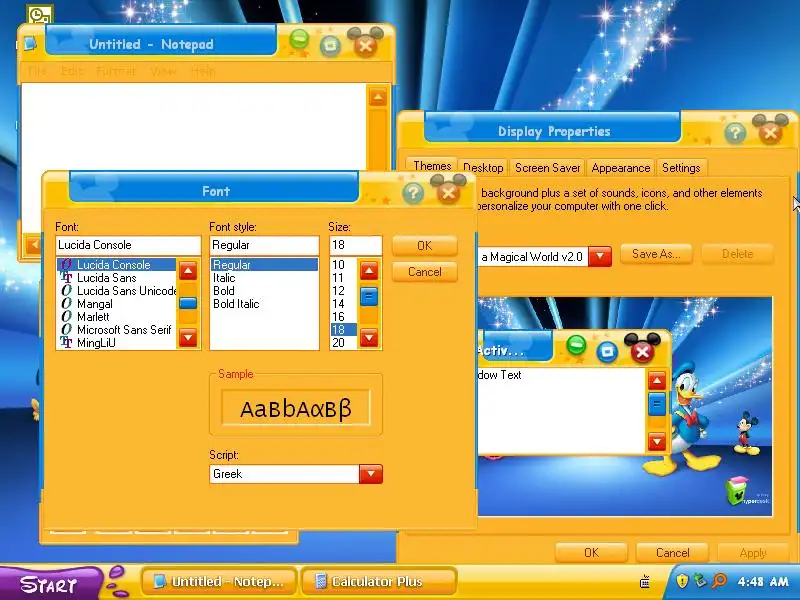Open the Appearance tab
This screenshot has width=800, height=600.
(620, 168)
